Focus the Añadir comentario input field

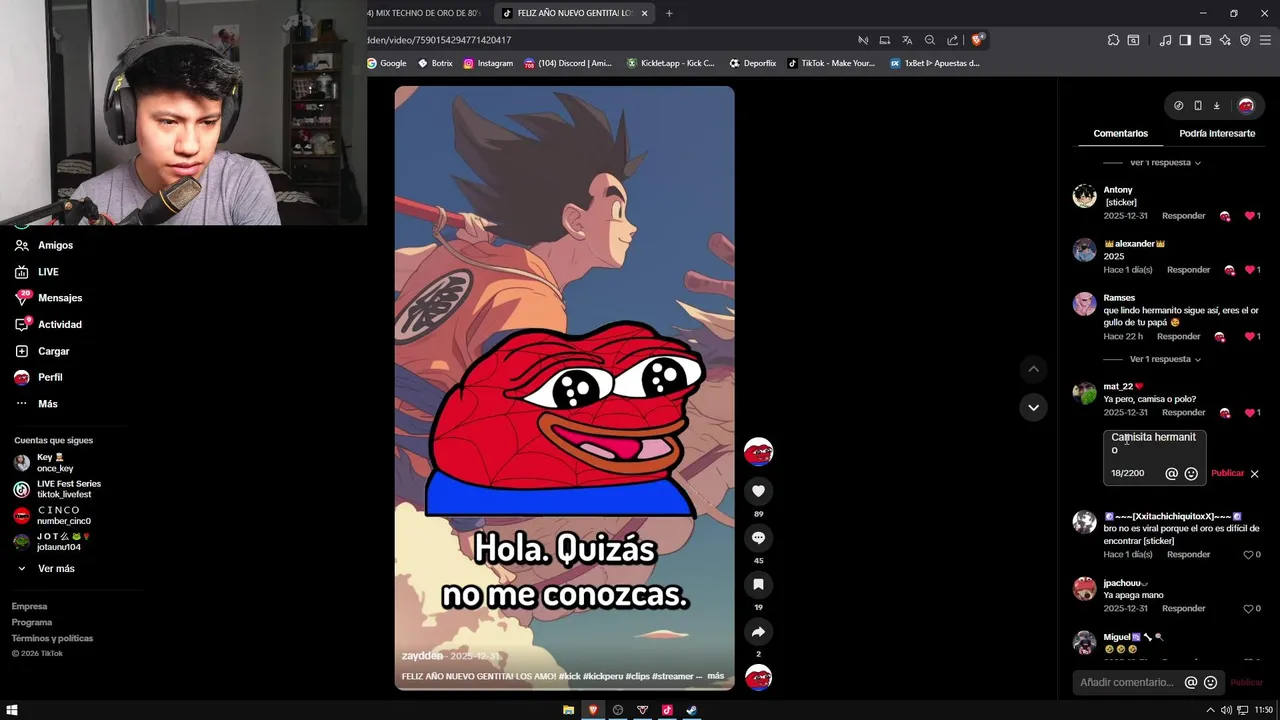(1127, 683)
